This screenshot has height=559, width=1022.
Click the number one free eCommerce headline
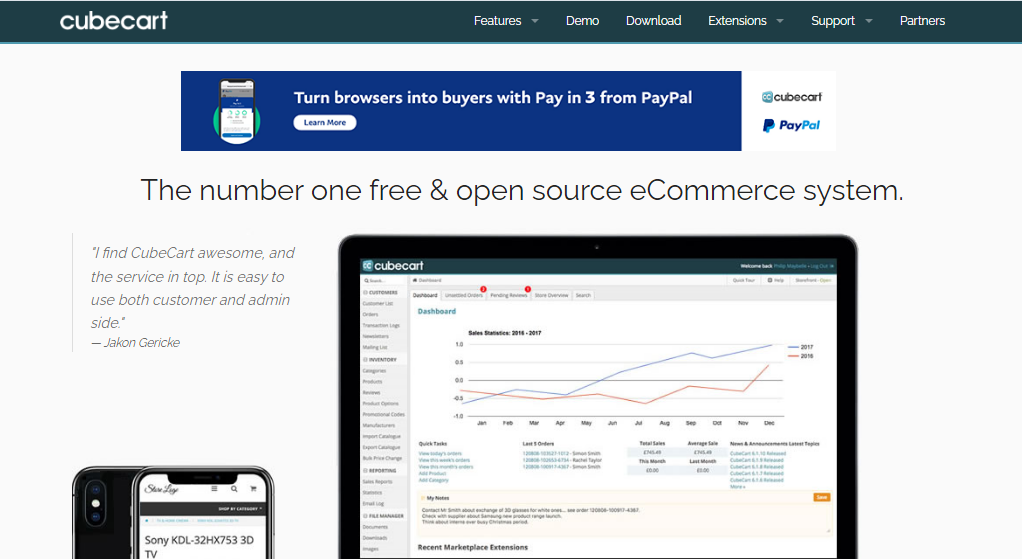[x=522, y=190]
